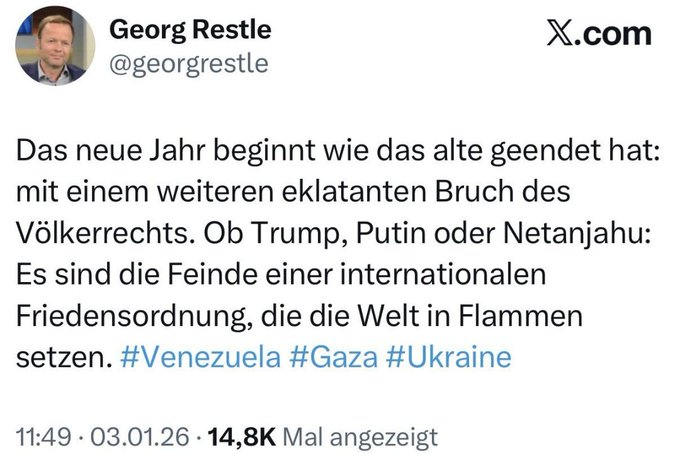Click the X logo icon
This screenshot has width=680, height=454.
(x=566, y=34)
